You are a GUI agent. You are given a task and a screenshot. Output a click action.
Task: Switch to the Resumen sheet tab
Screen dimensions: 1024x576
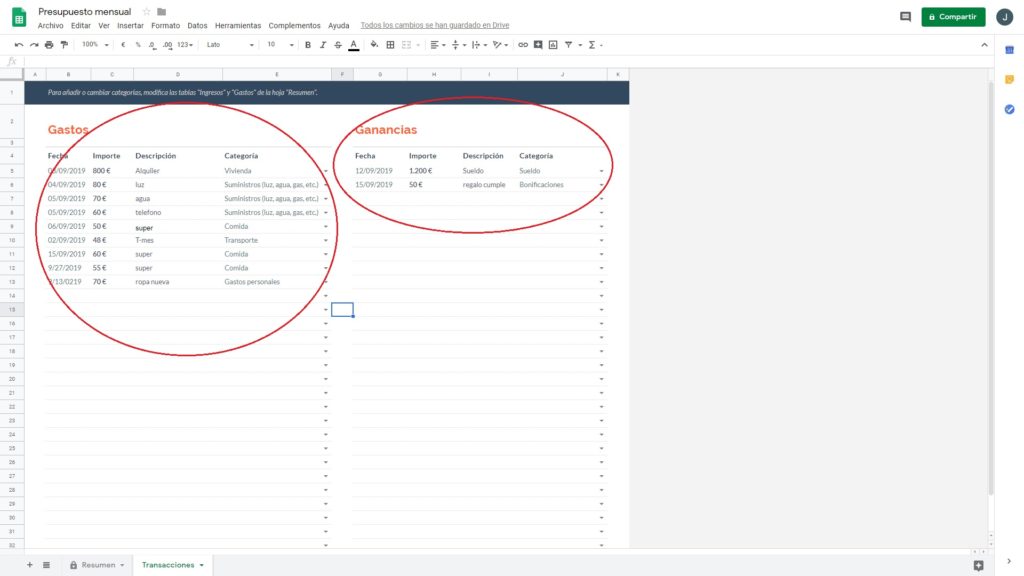click(98, 565)
